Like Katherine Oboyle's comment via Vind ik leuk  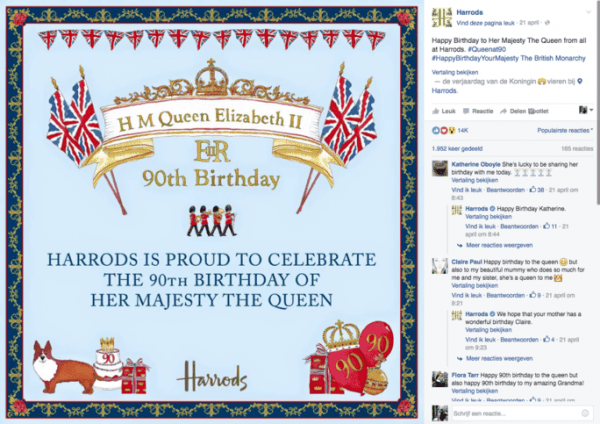click(x=466, y=190)
